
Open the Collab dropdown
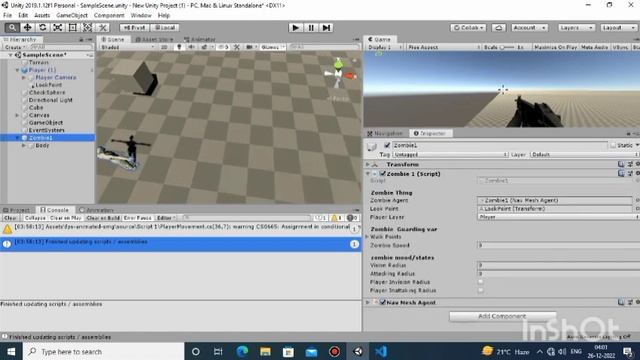point(468,27)
